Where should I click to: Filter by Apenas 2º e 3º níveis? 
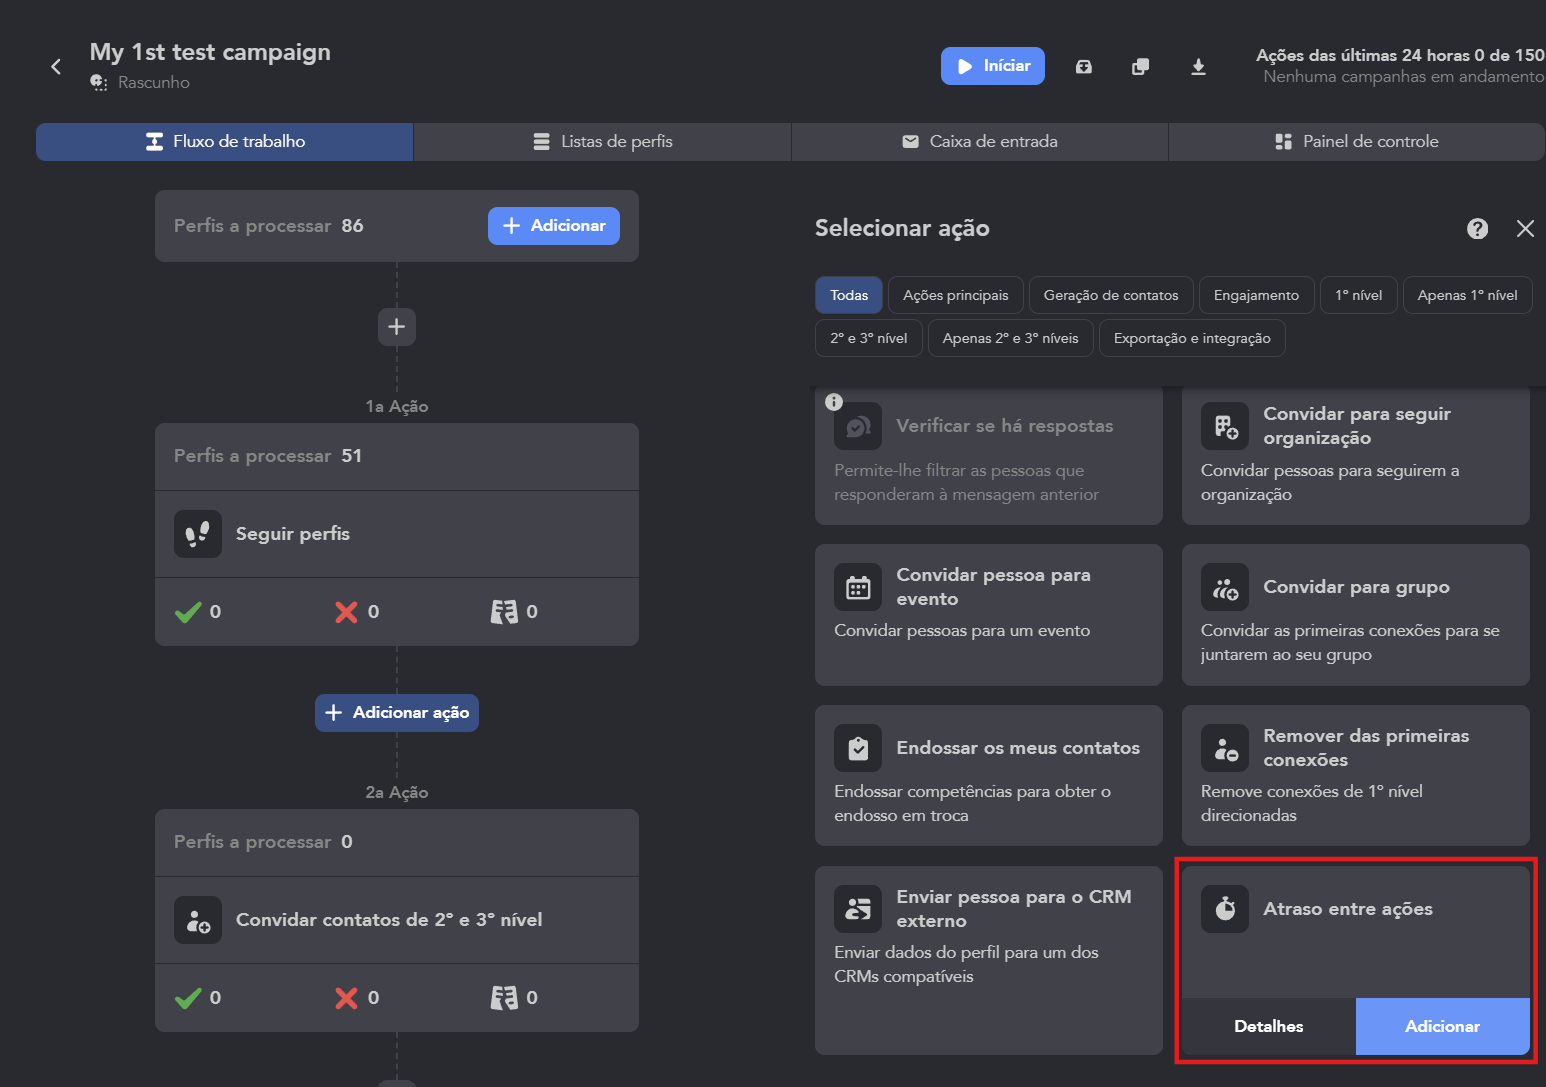point(1011,338)
